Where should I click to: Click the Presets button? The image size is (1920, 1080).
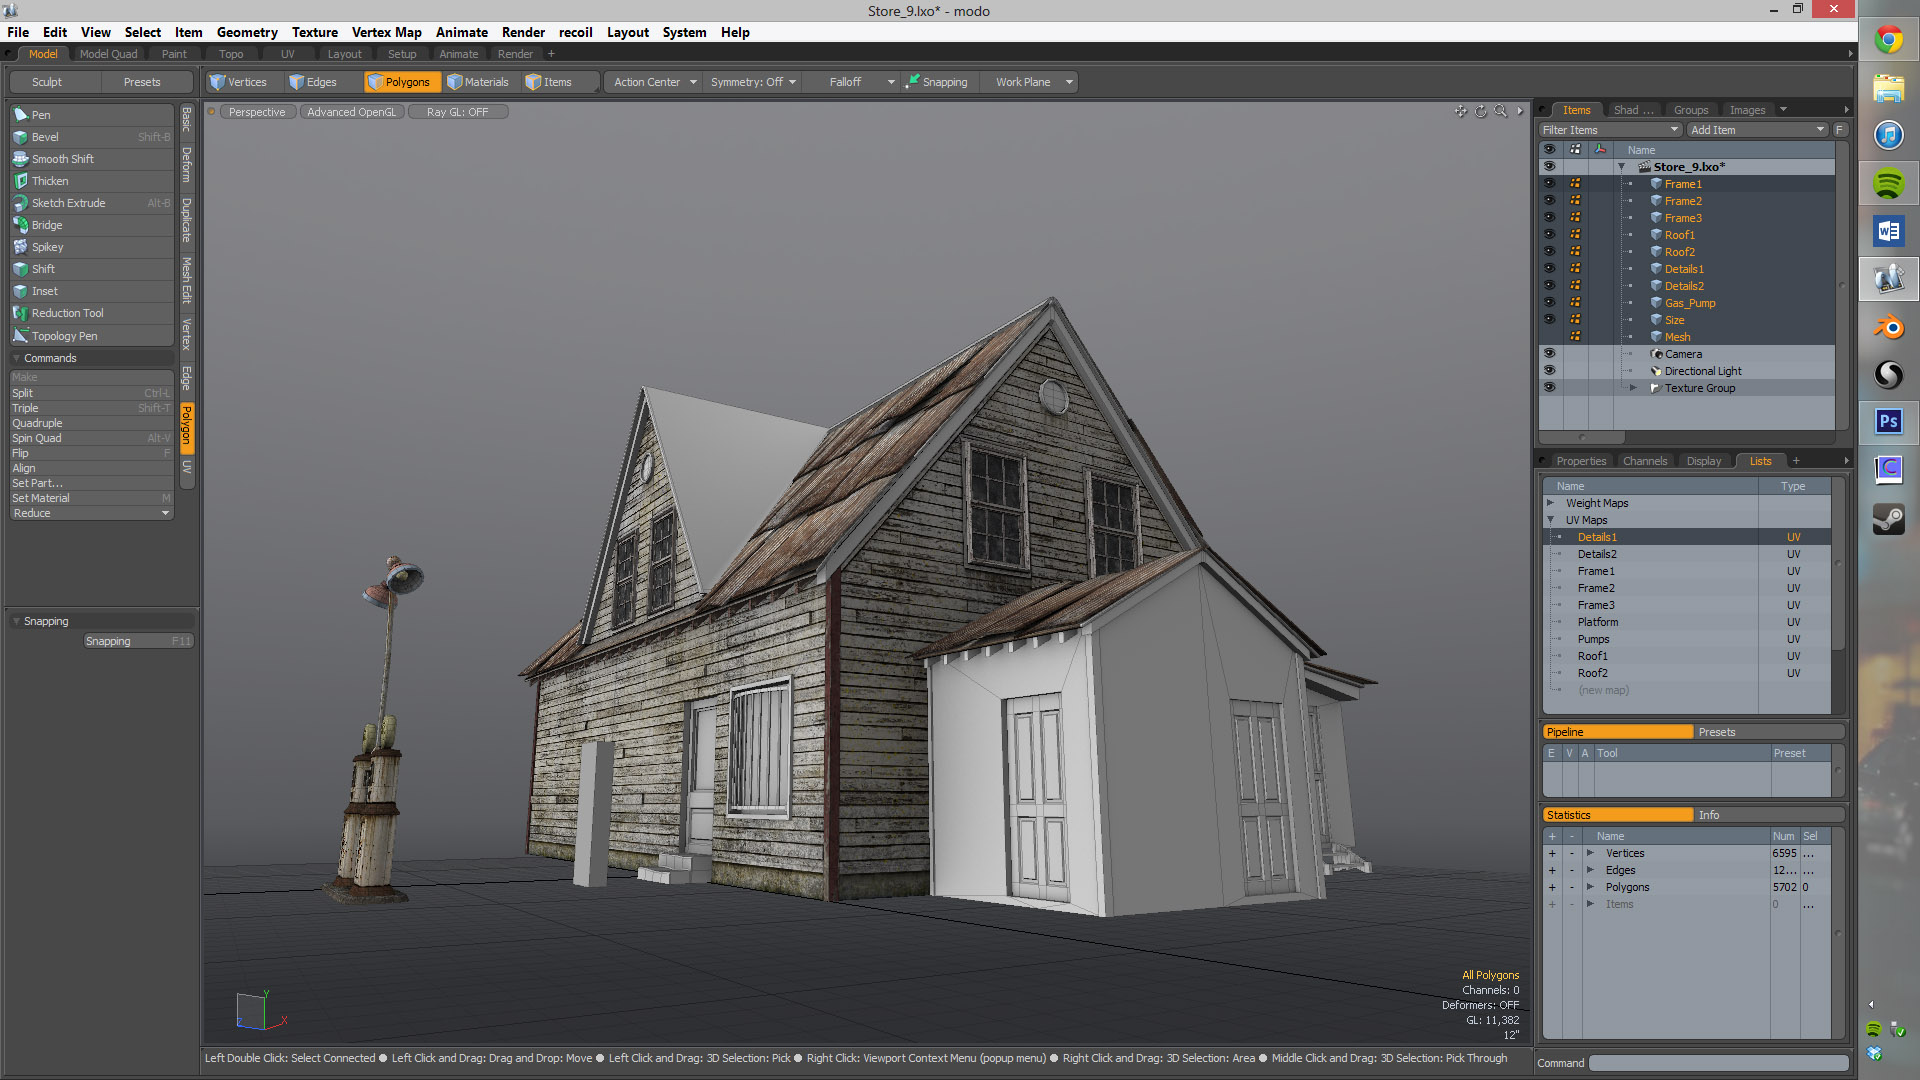(x=142, y=82)
